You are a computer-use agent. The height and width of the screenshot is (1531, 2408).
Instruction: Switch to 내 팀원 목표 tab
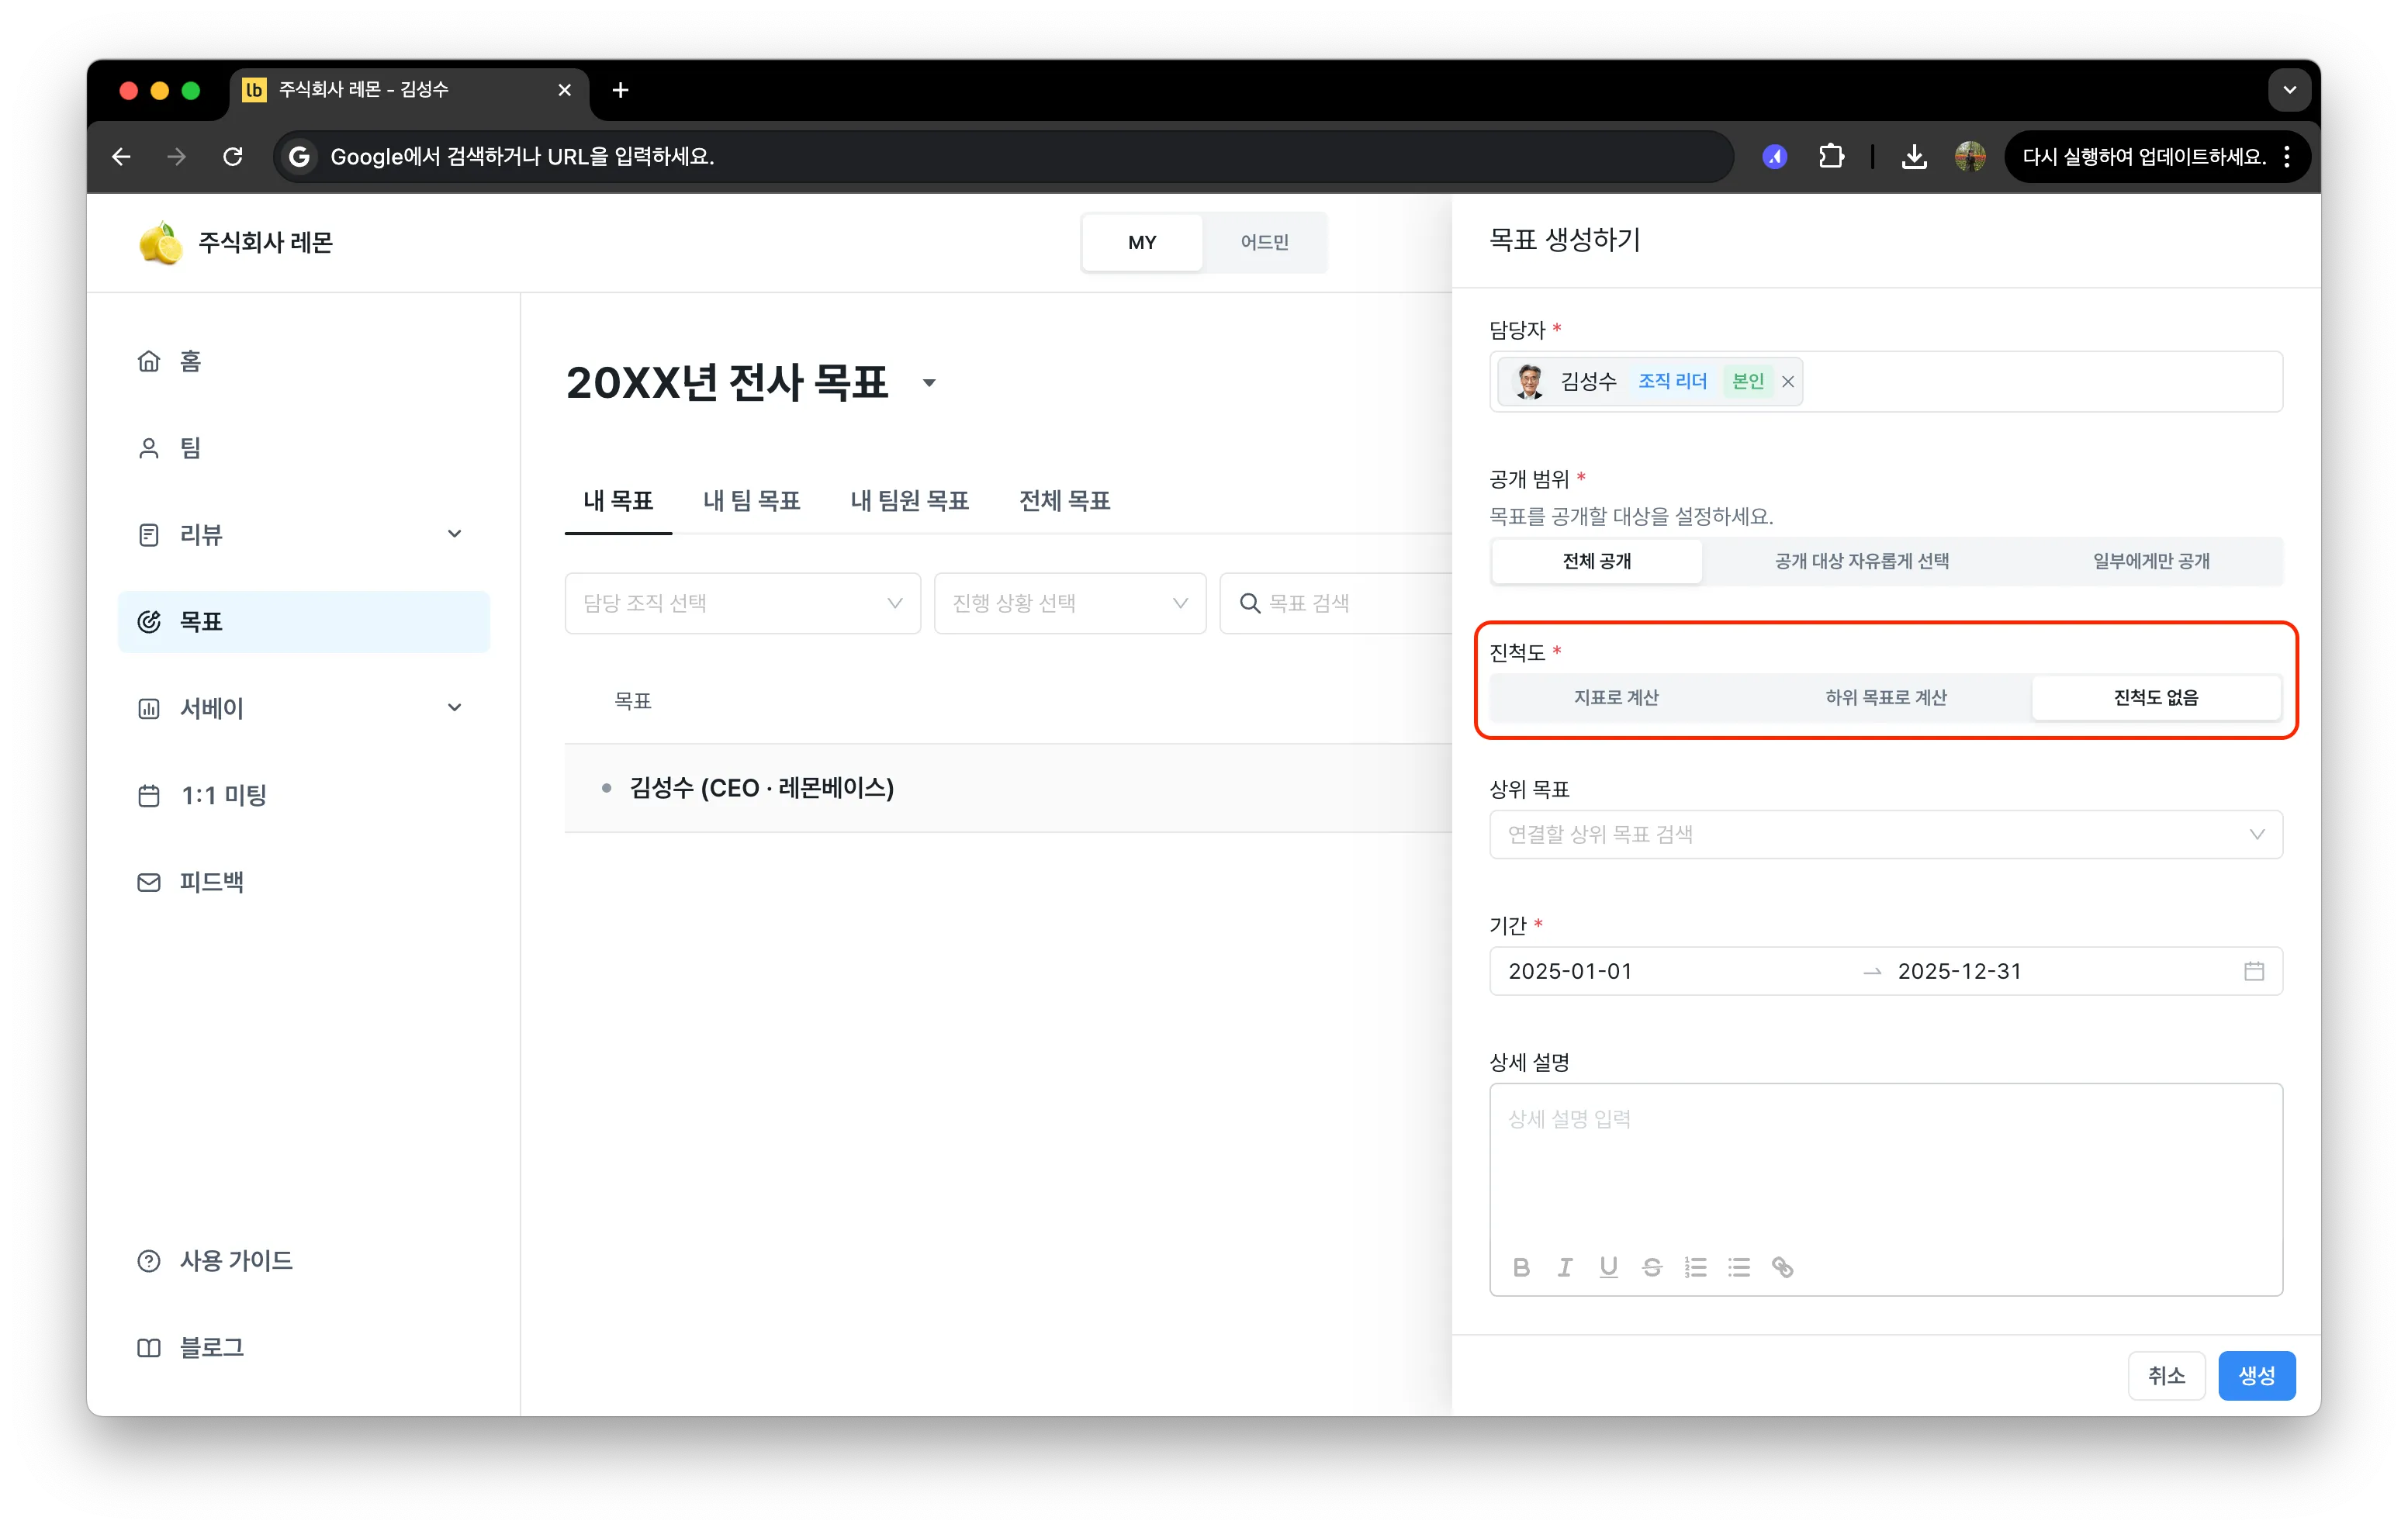pyautogui.click(x=910, y=501)
